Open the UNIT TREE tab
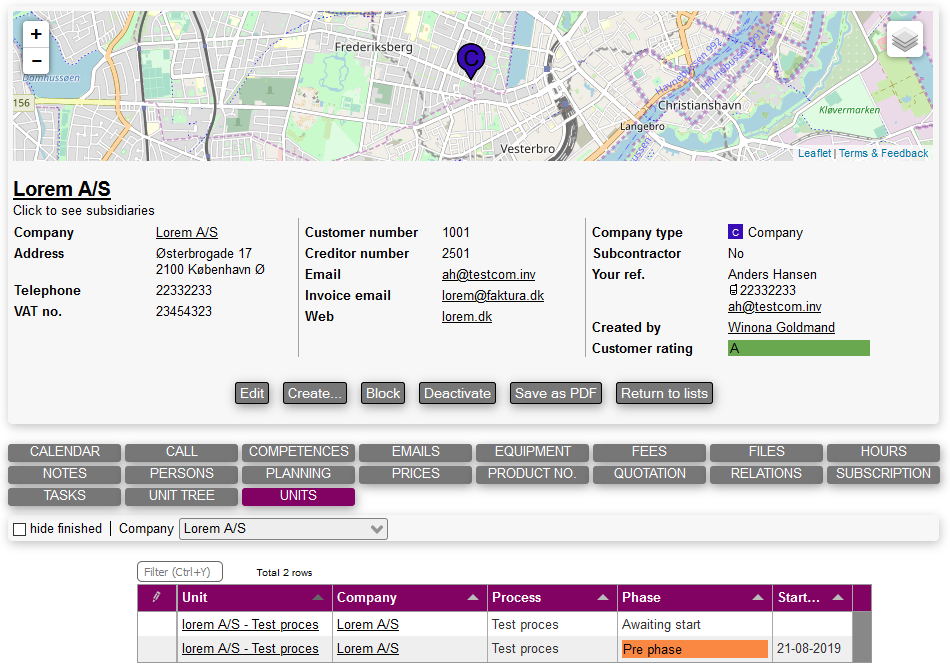The width and height of the screenshot is (950, 670). pyautogui.click(x=181, y=496)
